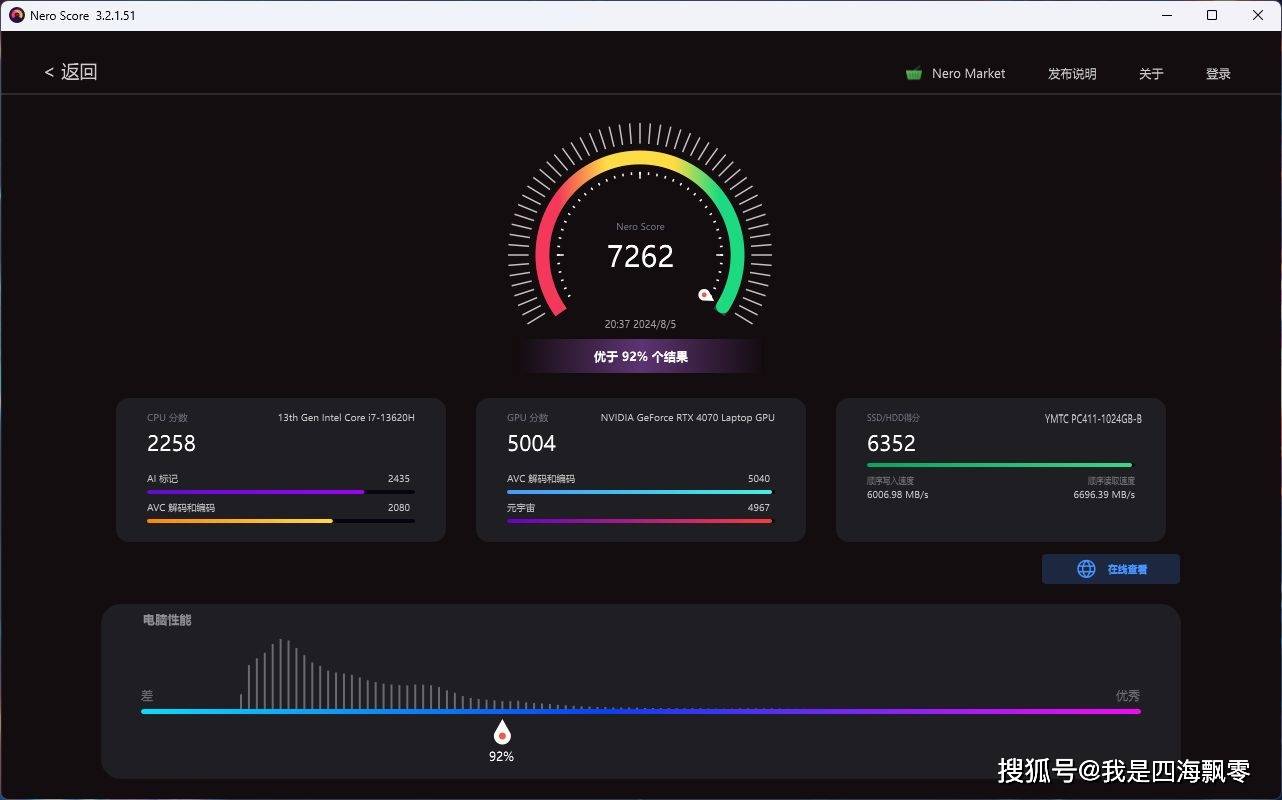Click the 差 label on performance scale
Image resolution: width=1282 pixels, height=800 pixels.
[147, 696]
